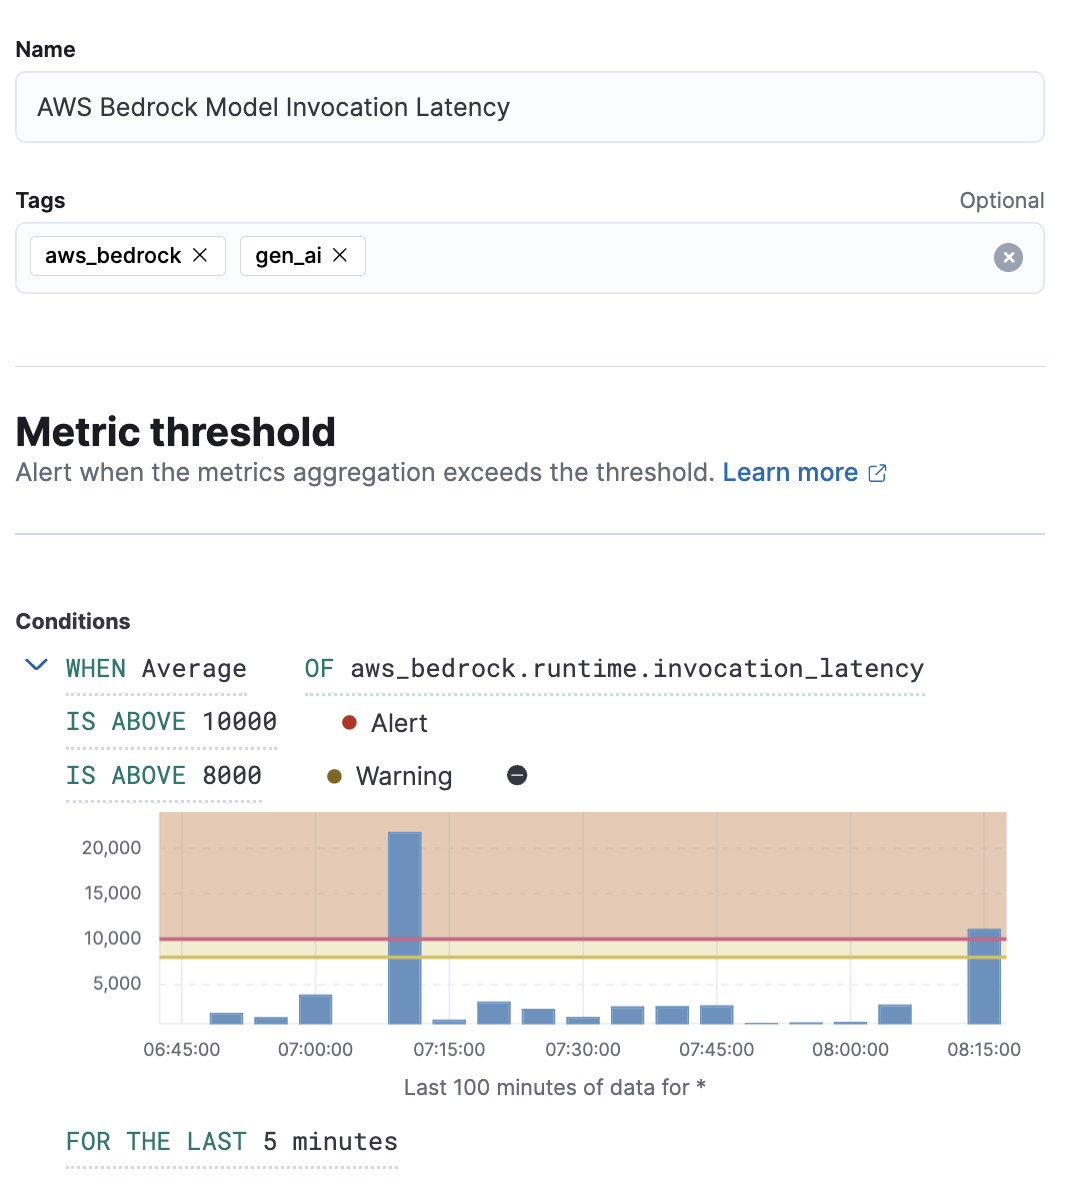The image size is (1082, 1186).
Task: Clear all tags with the round X icon
Action: coord(1008,258)
